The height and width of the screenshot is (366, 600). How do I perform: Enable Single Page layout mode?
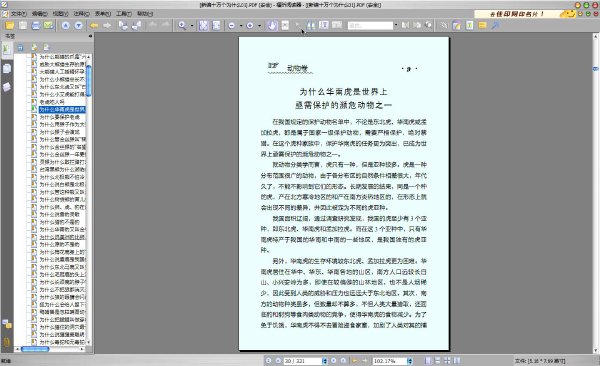tap(428, 361)
